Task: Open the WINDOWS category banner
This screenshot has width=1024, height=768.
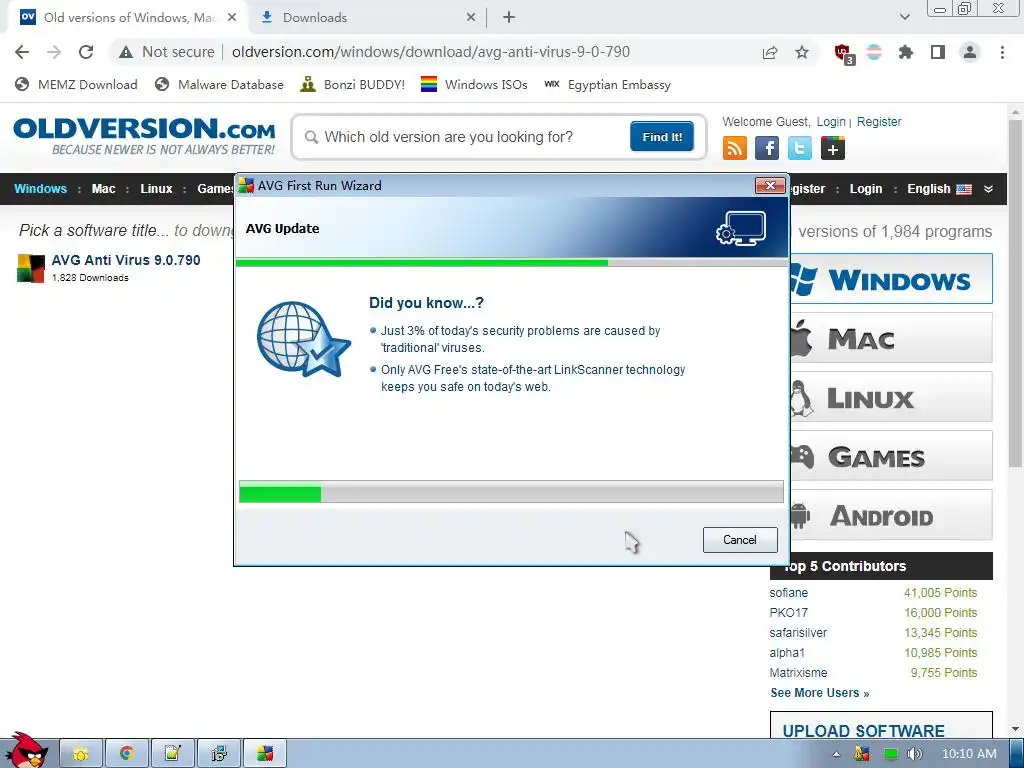Action: (x=891, y=279)
